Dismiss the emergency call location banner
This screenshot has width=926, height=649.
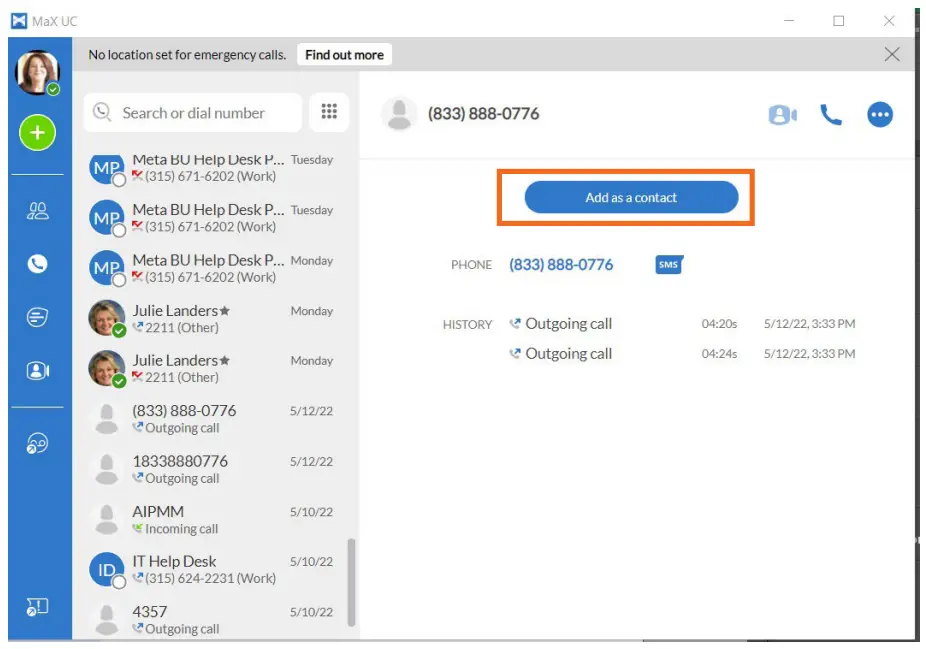892,55
